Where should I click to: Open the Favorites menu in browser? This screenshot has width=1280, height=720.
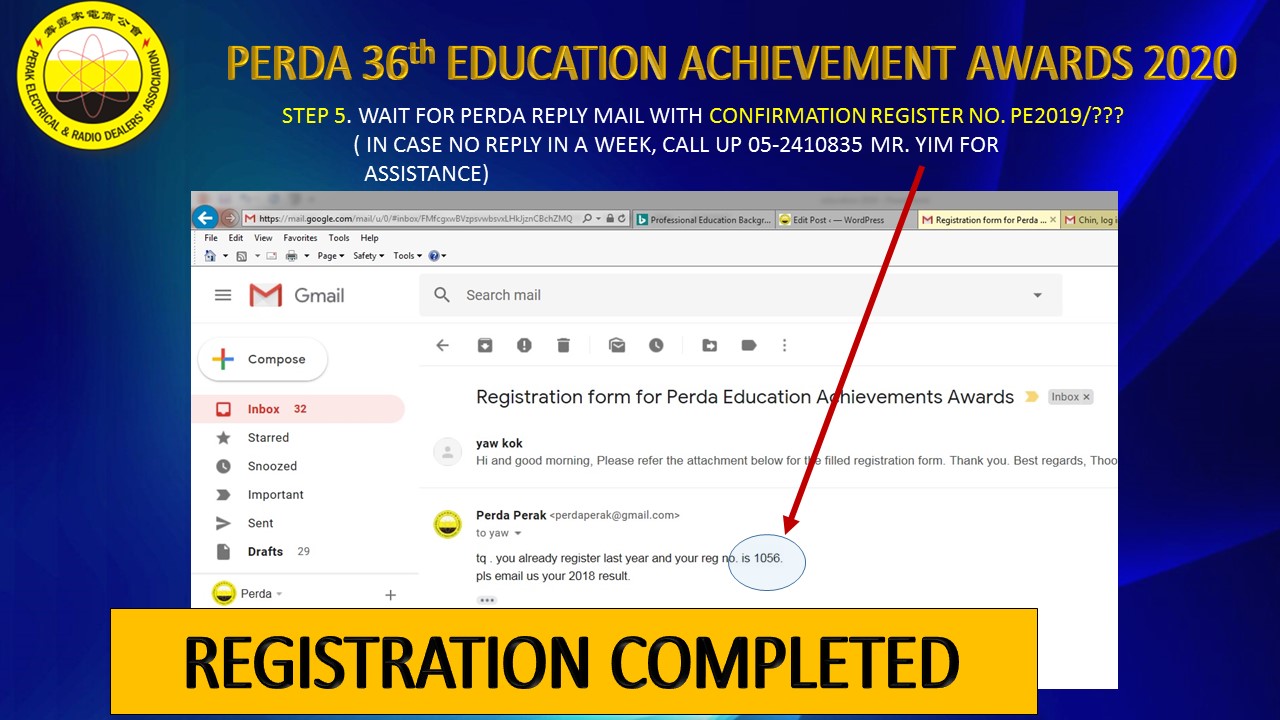pos(300,238)
